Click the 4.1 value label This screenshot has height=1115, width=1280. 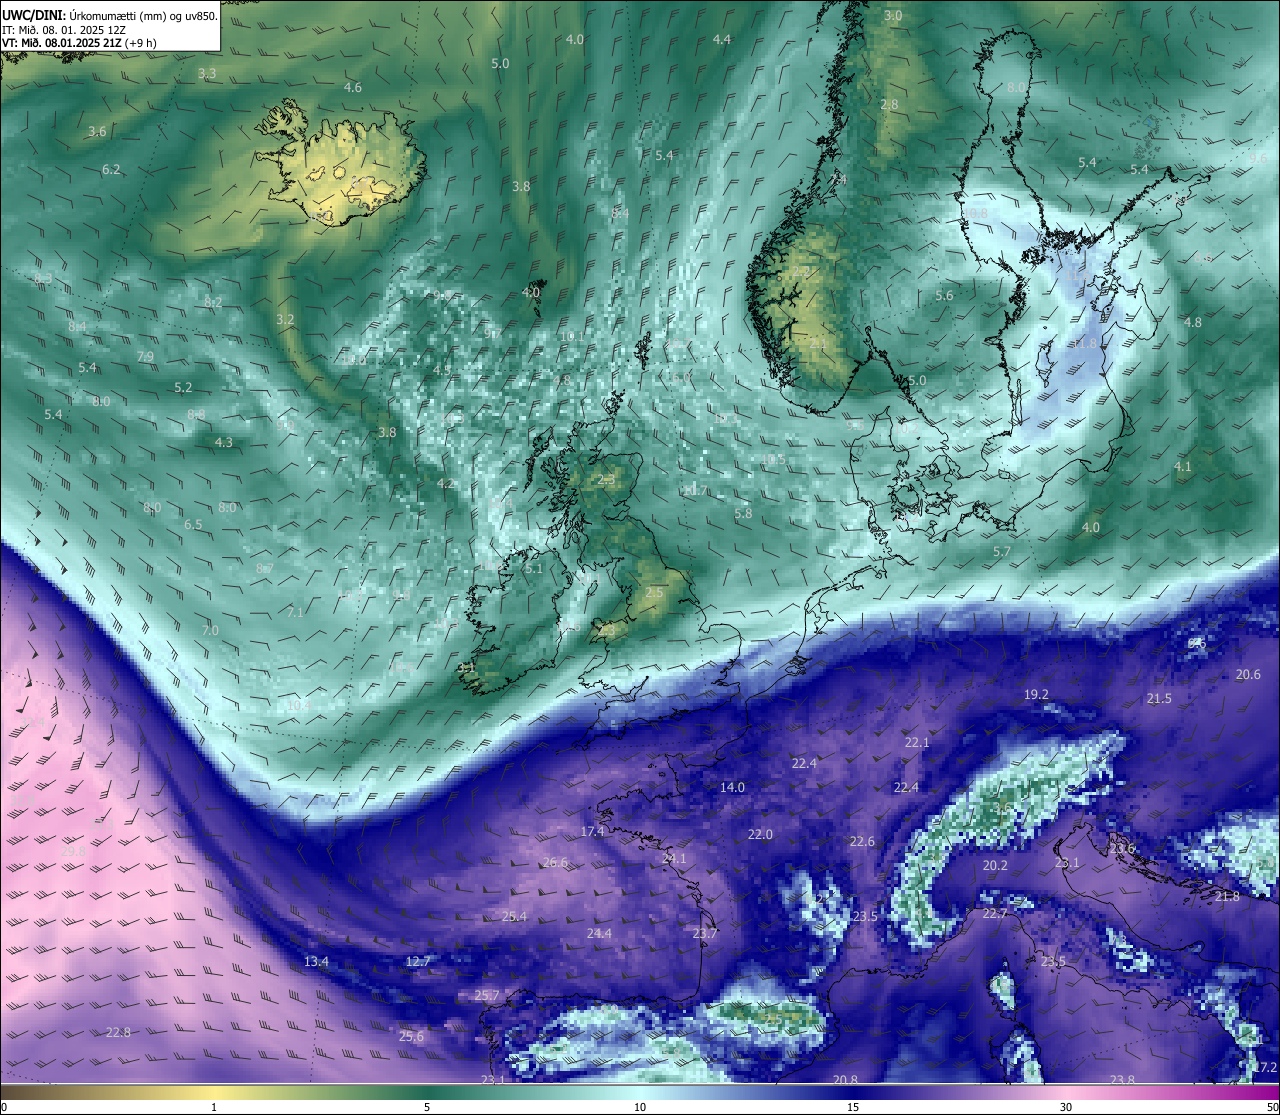(x=1183, y=466)
